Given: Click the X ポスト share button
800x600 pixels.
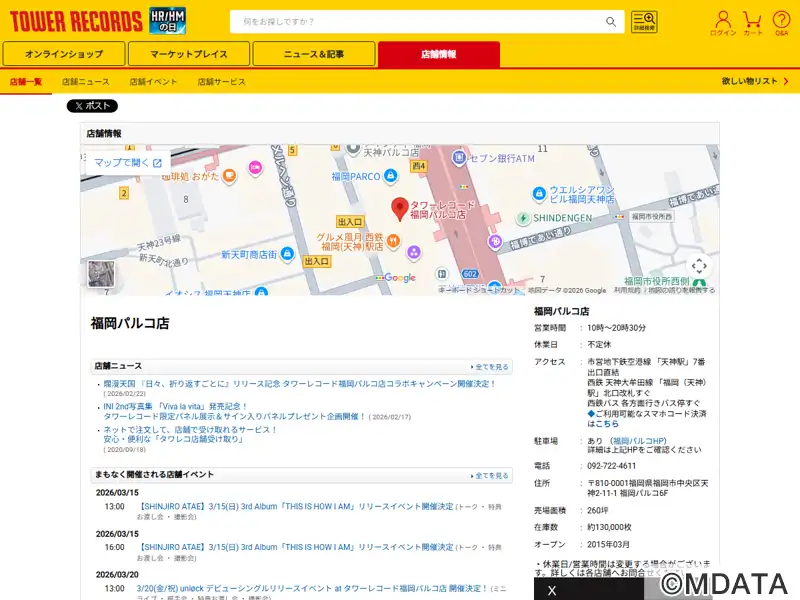Looking at the screenshot, I should [x=92, y=106].
